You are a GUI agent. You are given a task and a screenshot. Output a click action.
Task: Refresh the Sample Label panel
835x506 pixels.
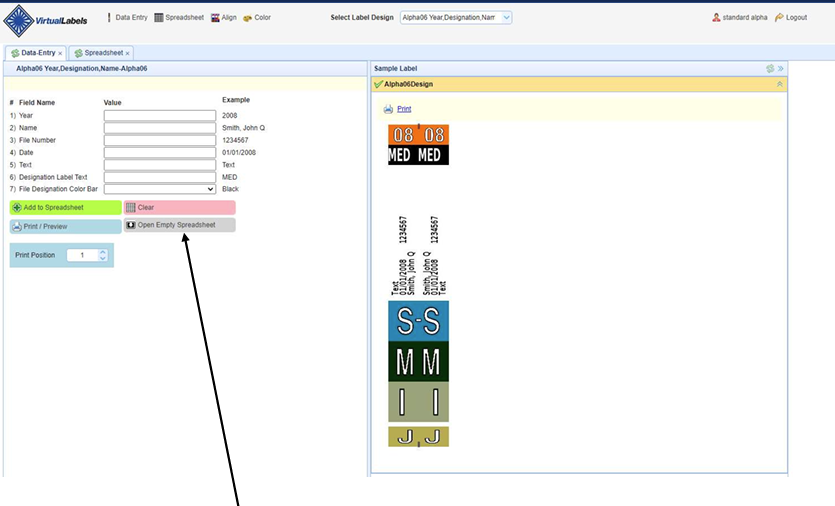click(770, 69)
